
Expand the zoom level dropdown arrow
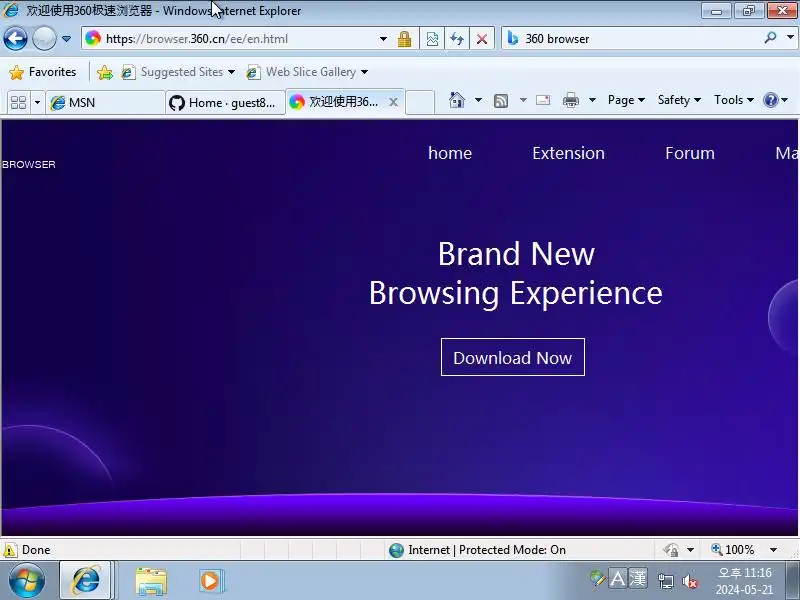773,550
